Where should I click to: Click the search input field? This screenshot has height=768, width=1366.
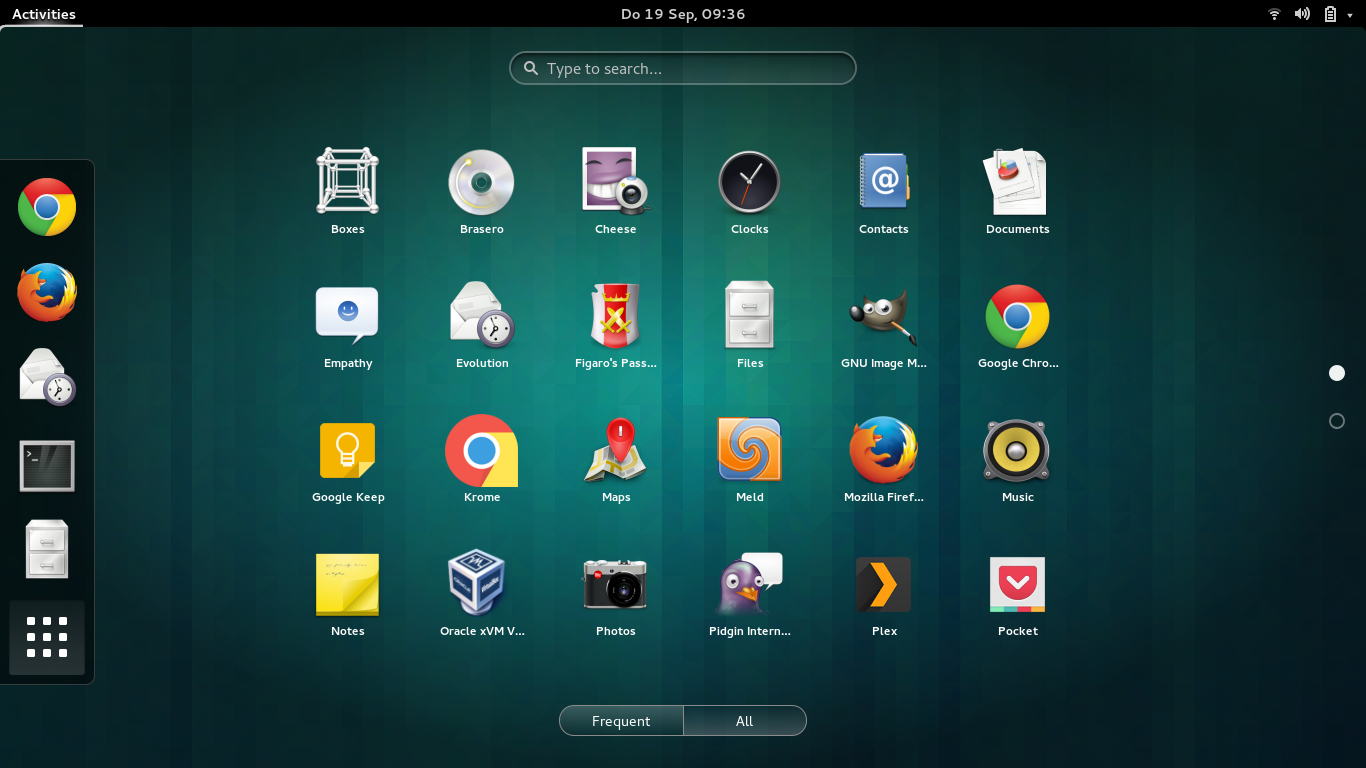683,68
